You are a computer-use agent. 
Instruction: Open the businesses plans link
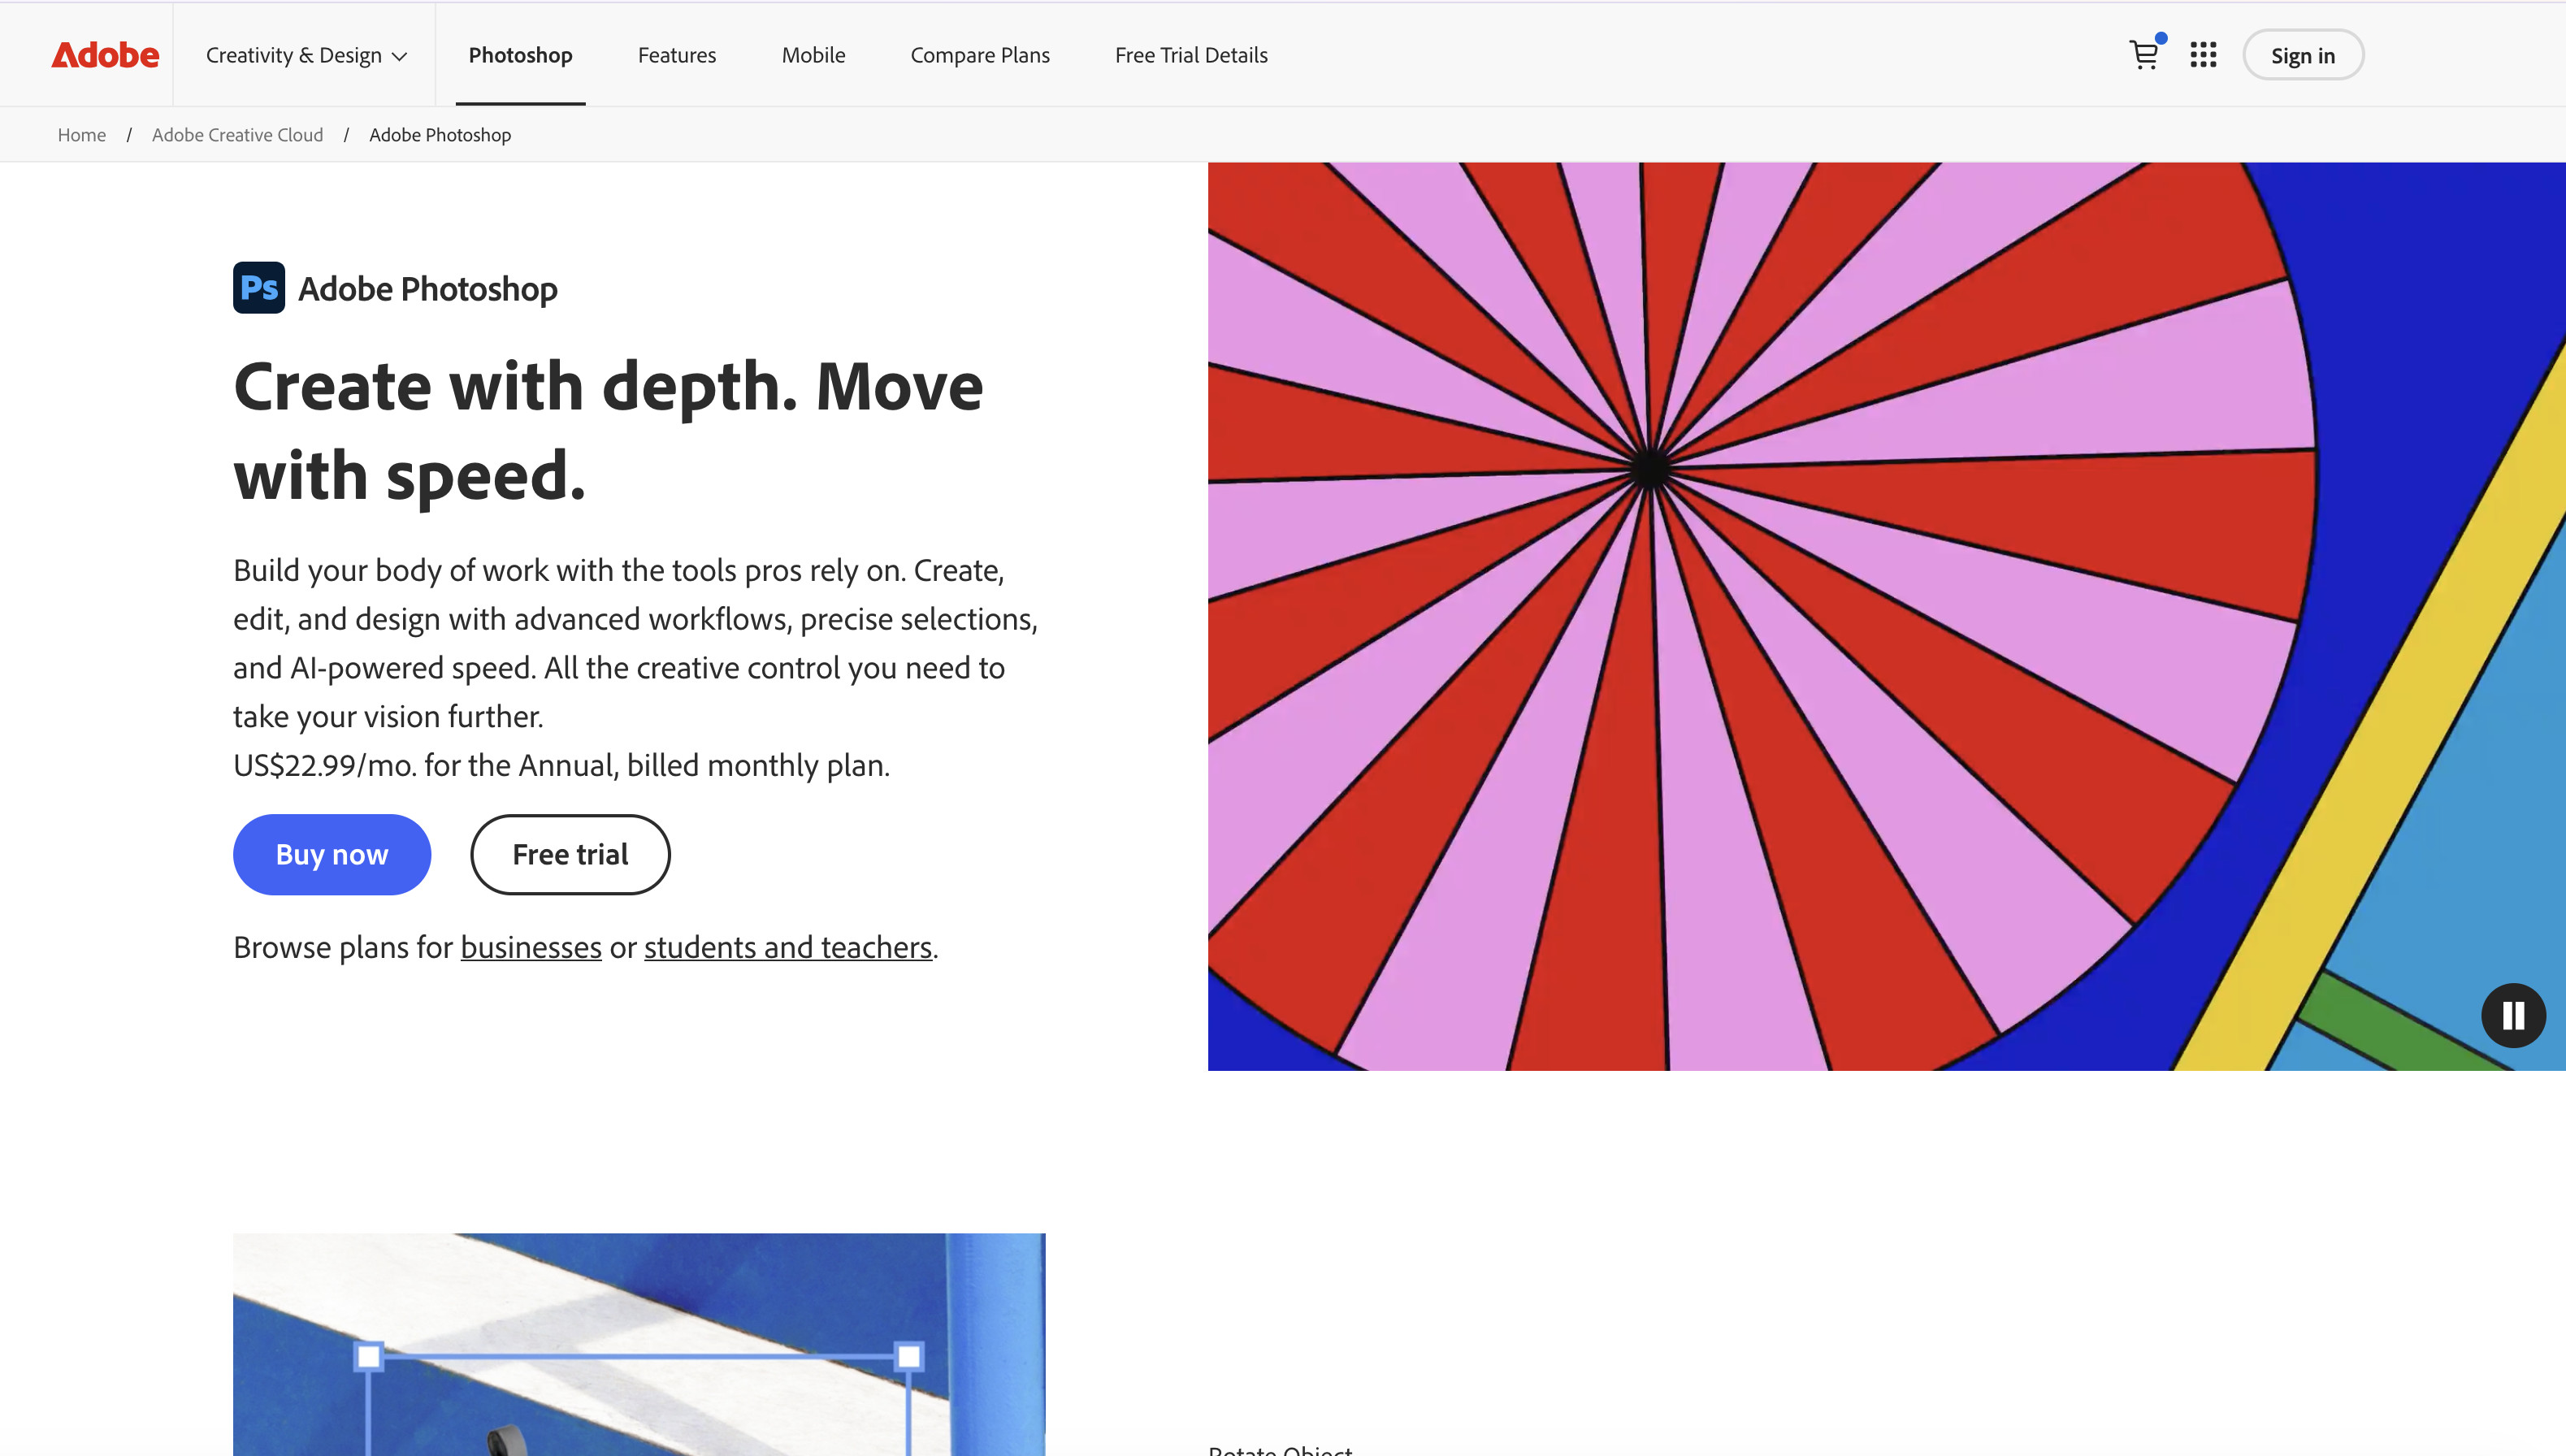pos(531,947)
